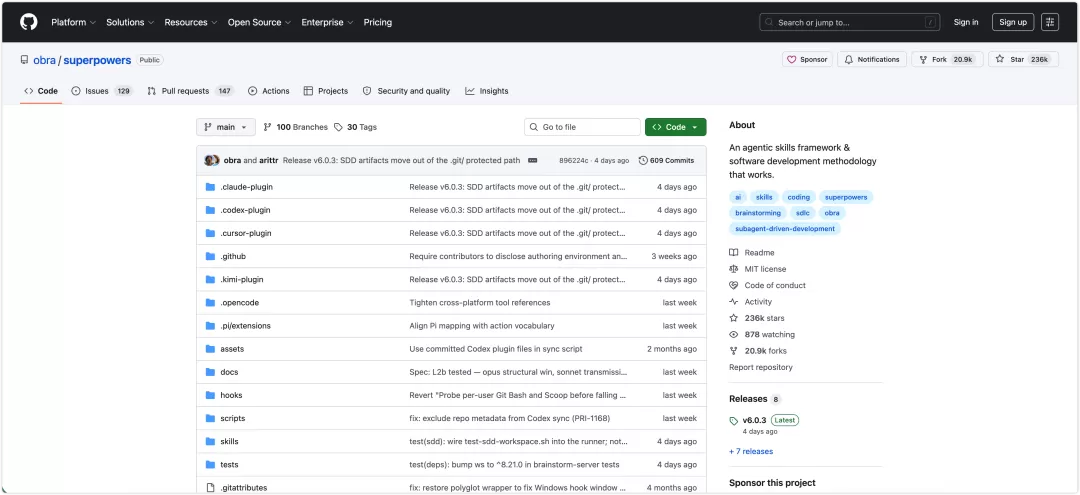
Task: Click the assets folder icon
Action: click(210, 349)
